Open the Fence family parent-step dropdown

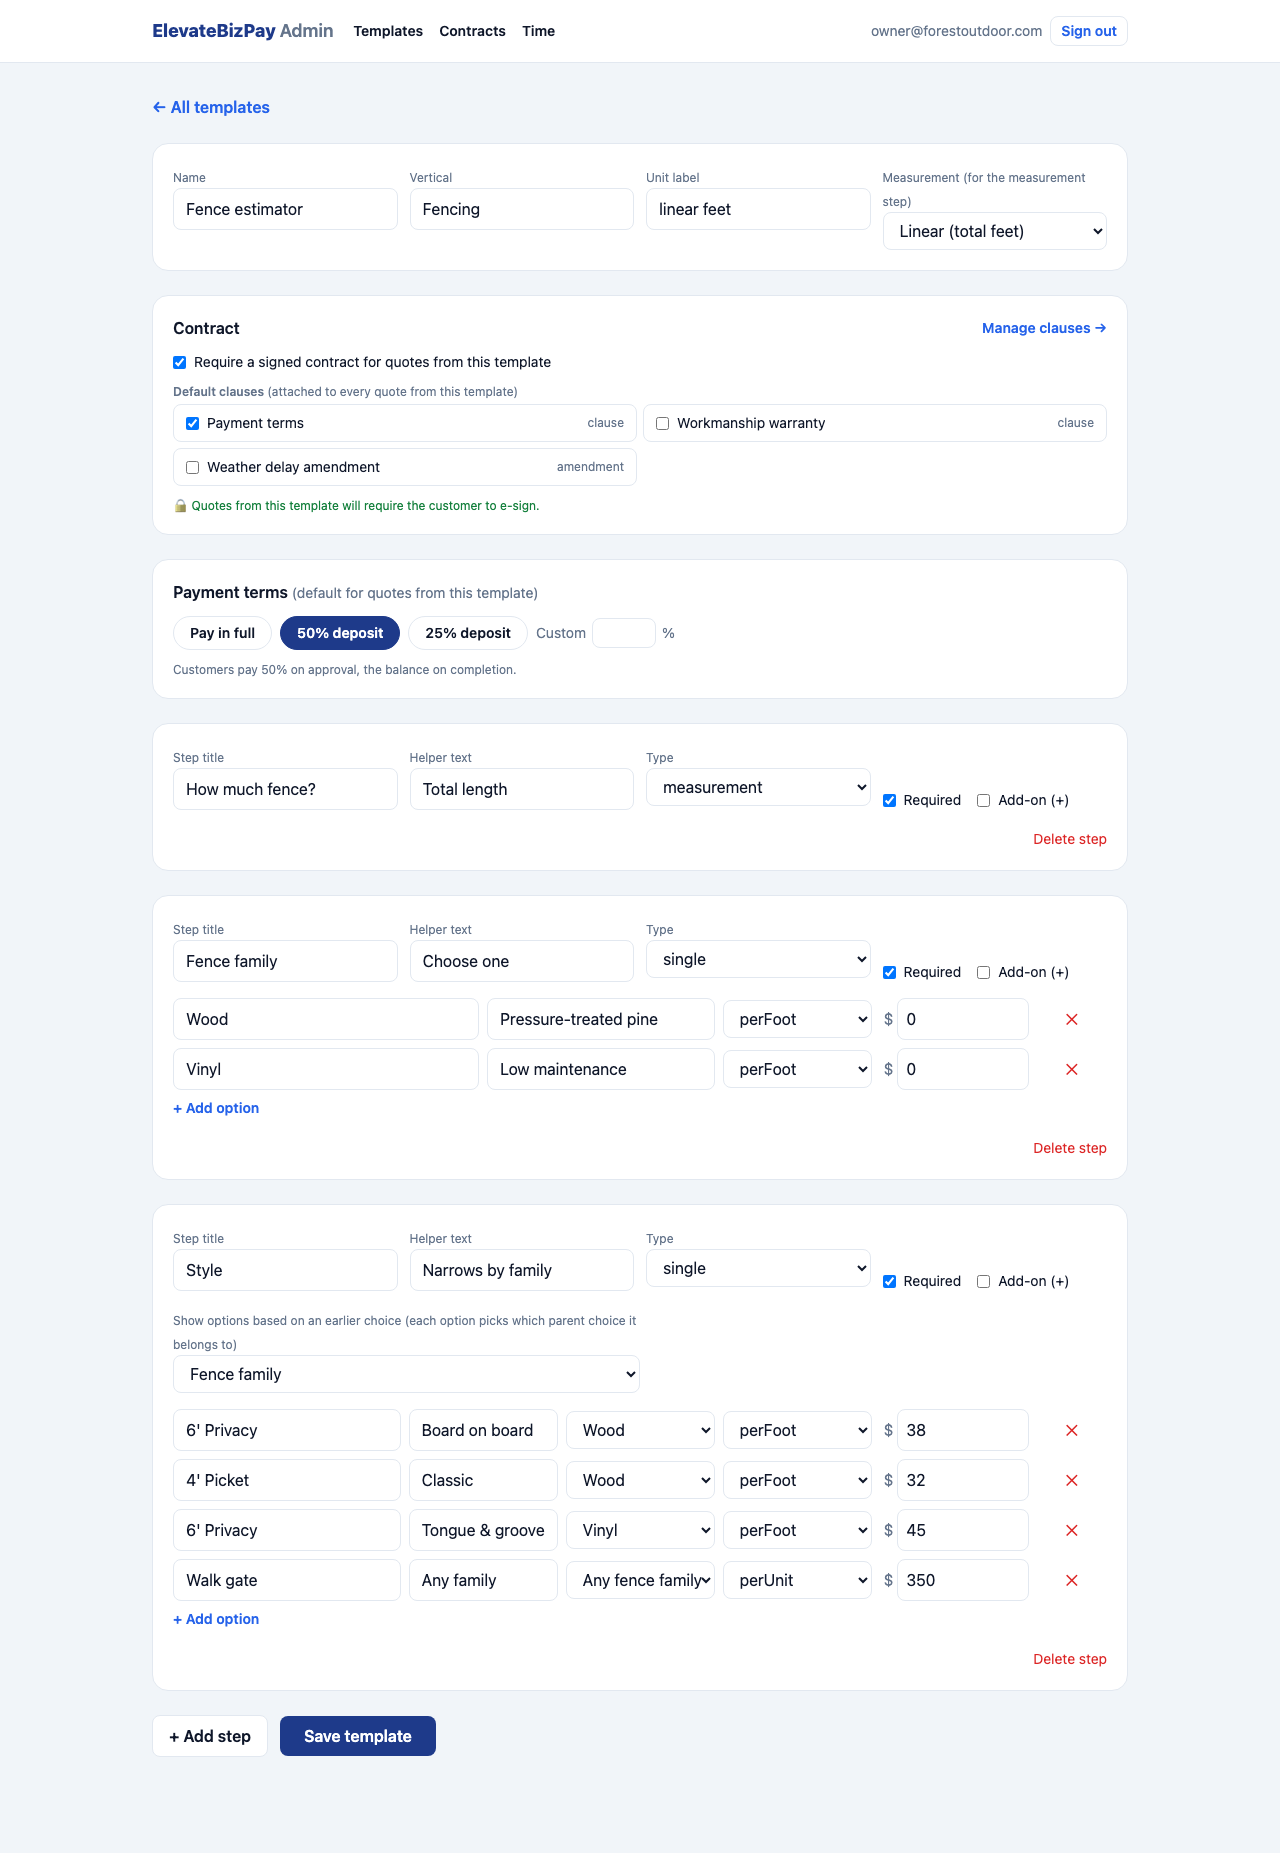[x=406, y=1374]
